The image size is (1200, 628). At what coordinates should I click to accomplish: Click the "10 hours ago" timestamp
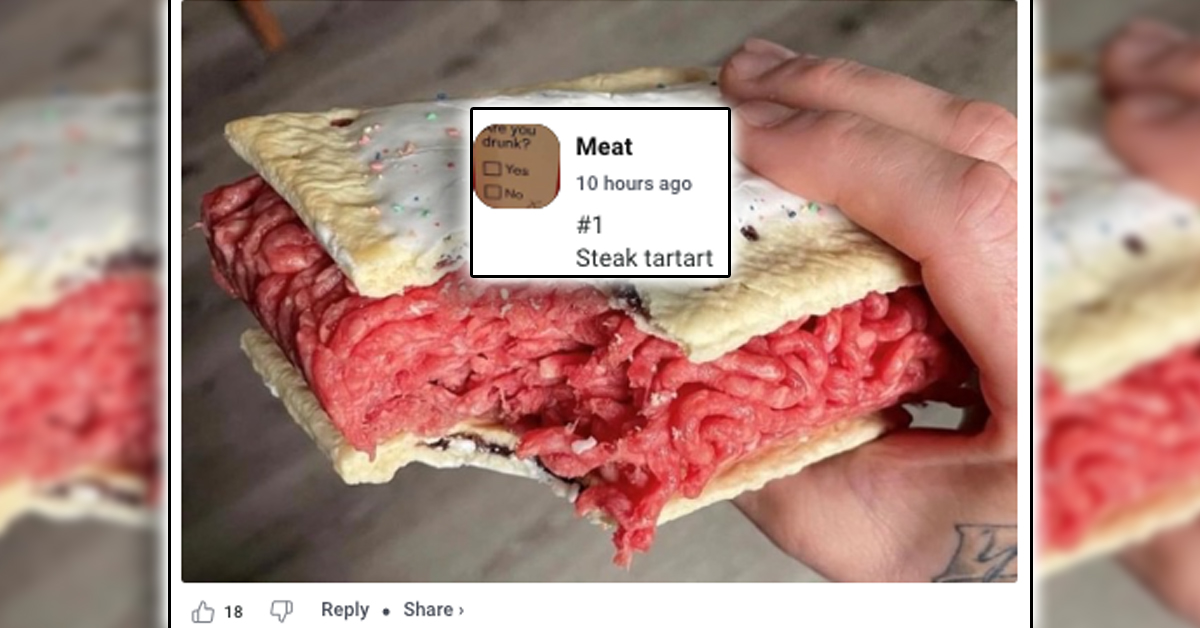point(634,184)
